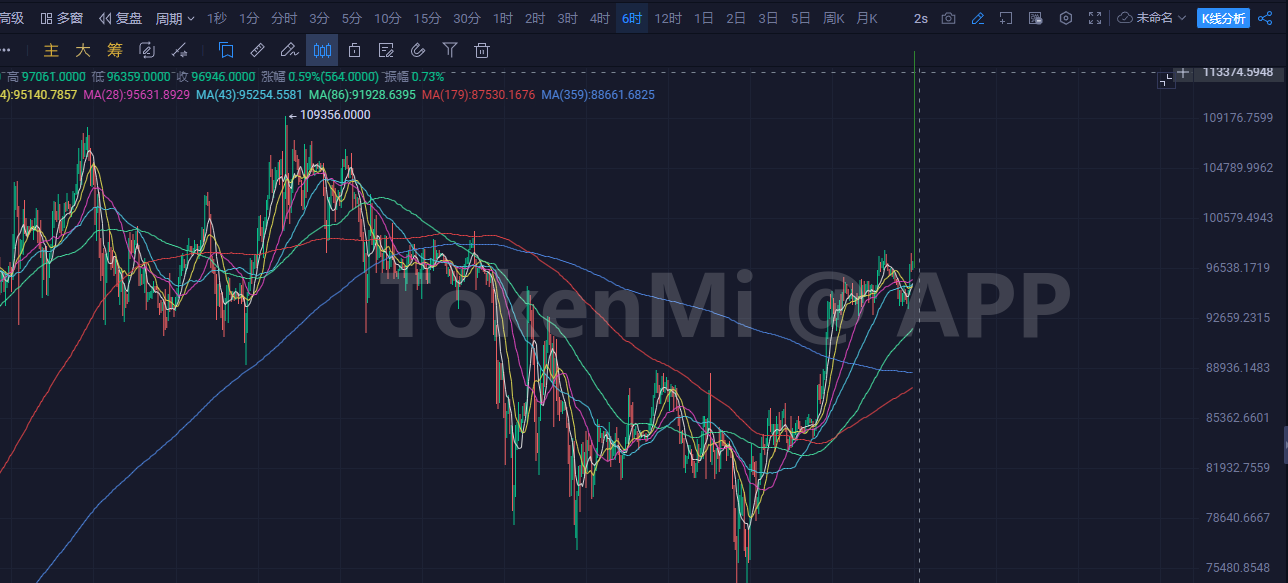Delete drawings with trash icon

pos(482,50)
